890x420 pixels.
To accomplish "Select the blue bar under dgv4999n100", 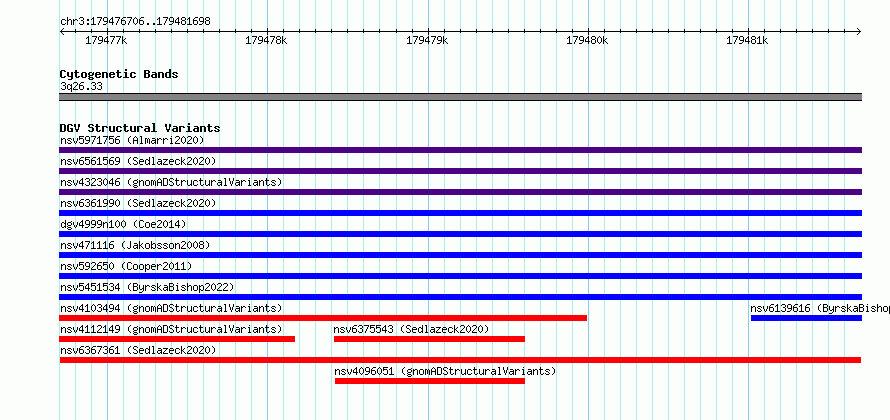I will [460, 234].
